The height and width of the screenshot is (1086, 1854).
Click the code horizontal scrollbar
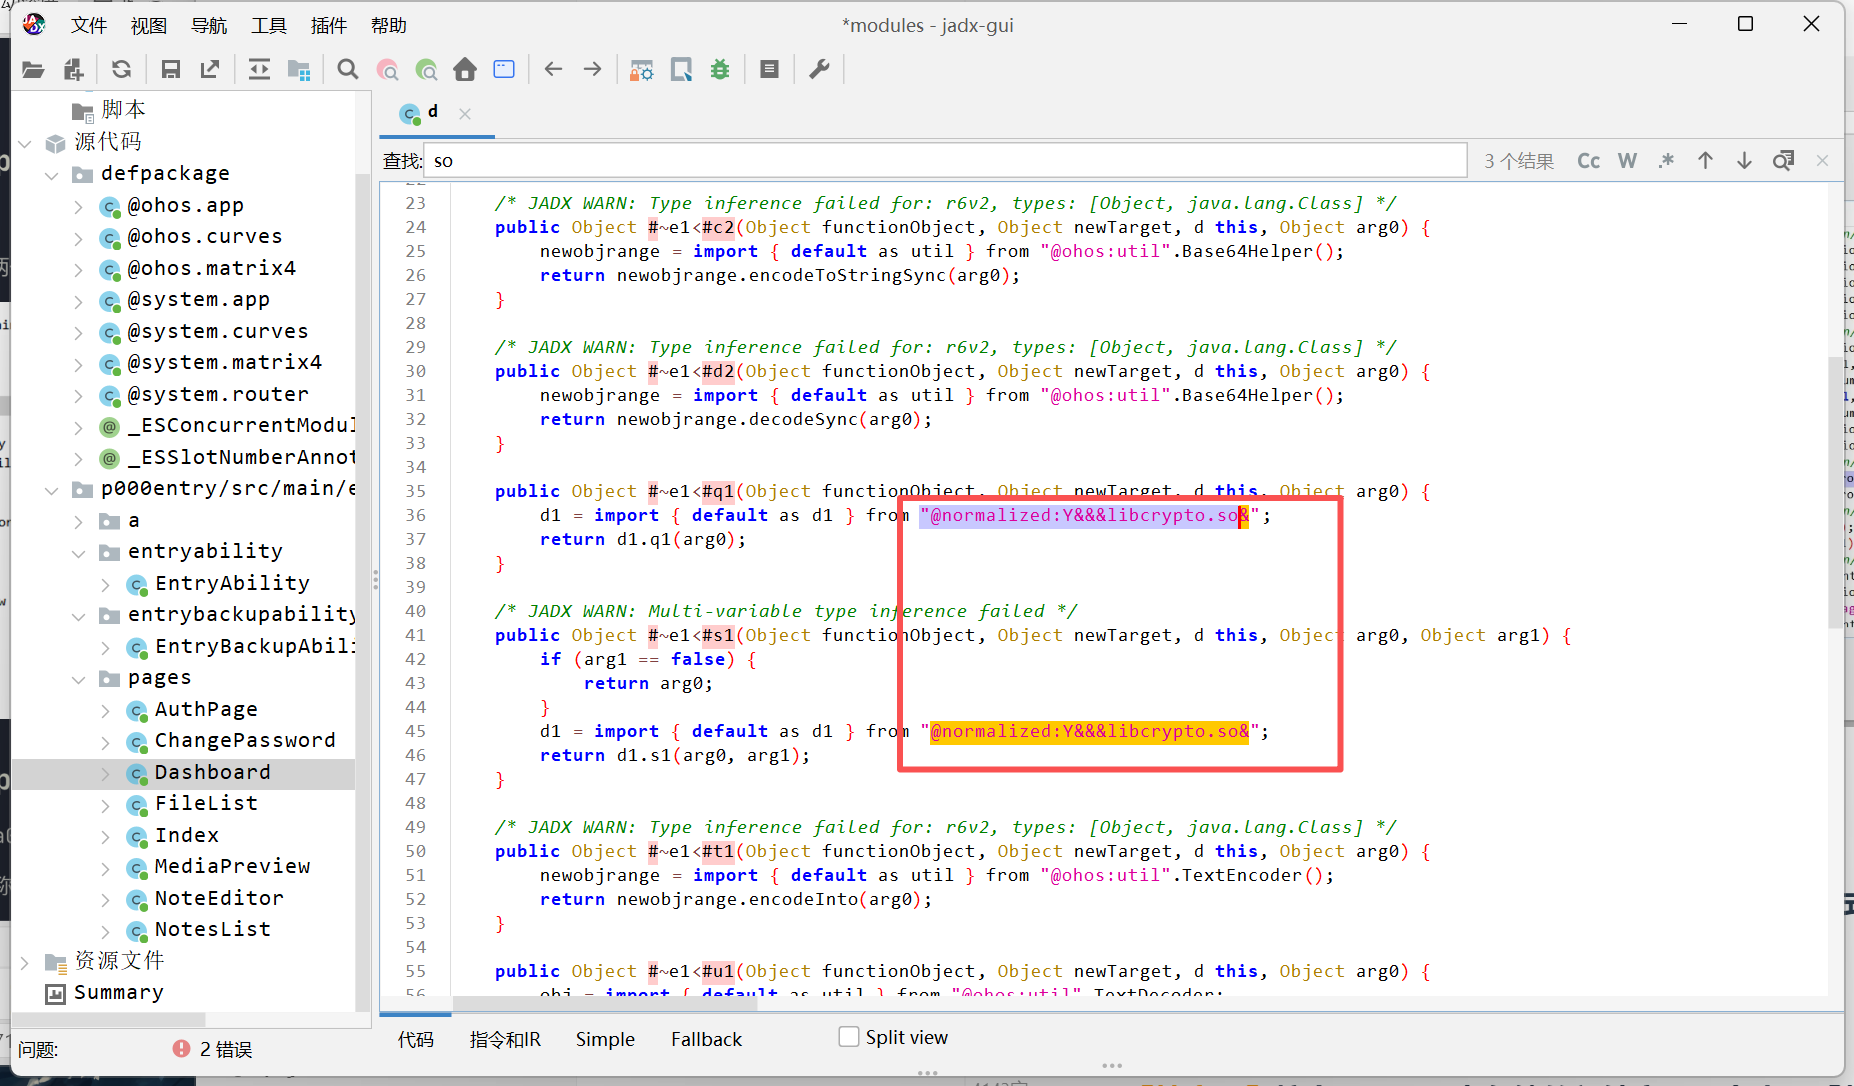(x=604, y=1003)
